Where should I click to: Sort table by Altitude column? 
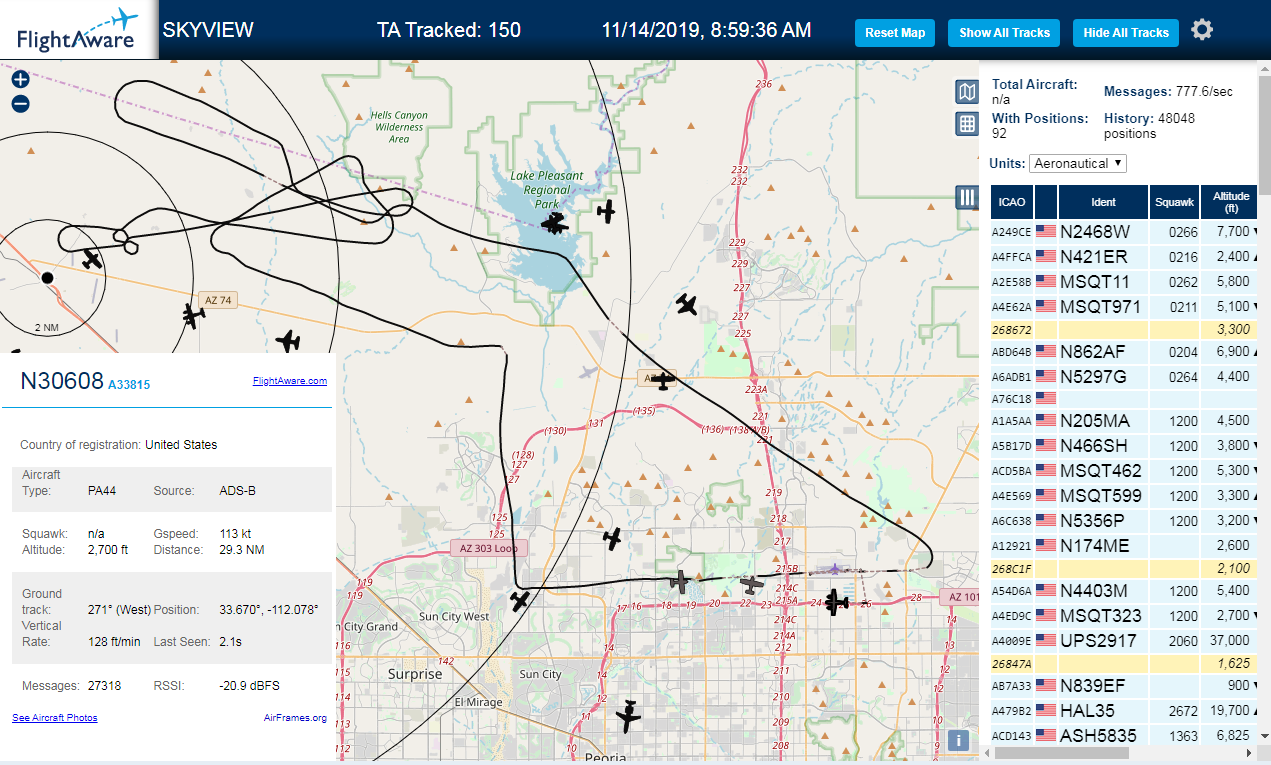point(1231,202)
